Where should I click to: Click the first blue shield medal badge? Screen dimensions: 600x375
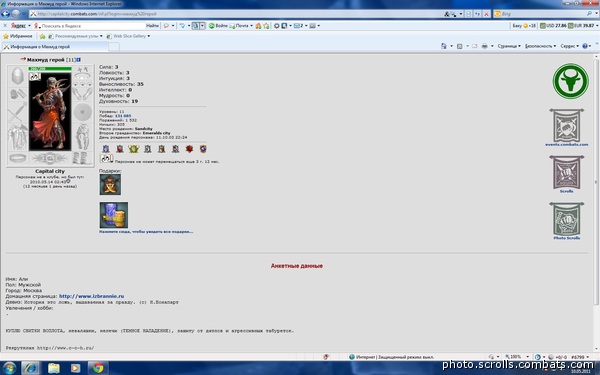pos(106,149)
